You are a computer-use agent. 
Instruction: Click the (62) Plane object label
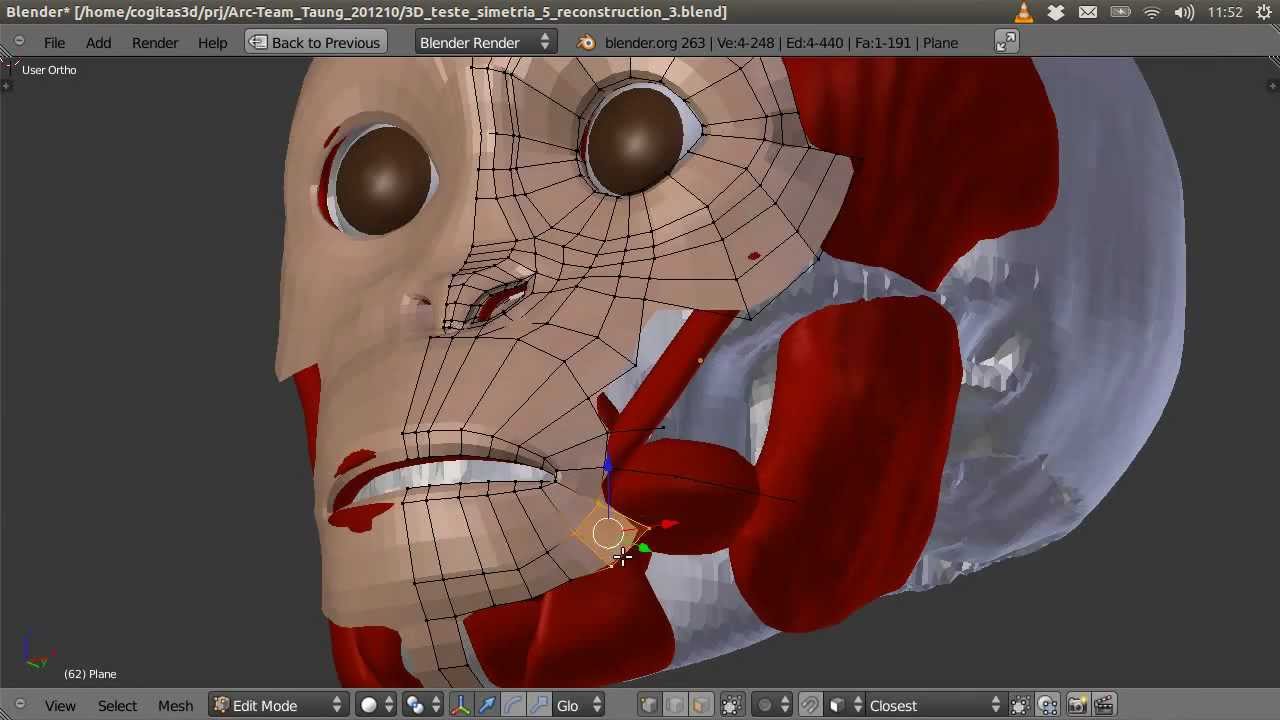[90, 674]
